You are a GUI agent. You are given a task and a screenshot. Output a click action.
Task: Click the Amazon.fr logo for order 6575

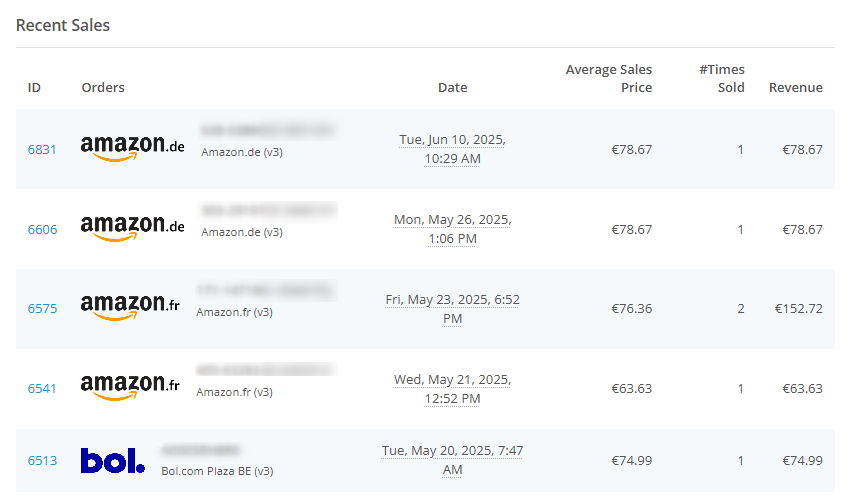point(130,307)
